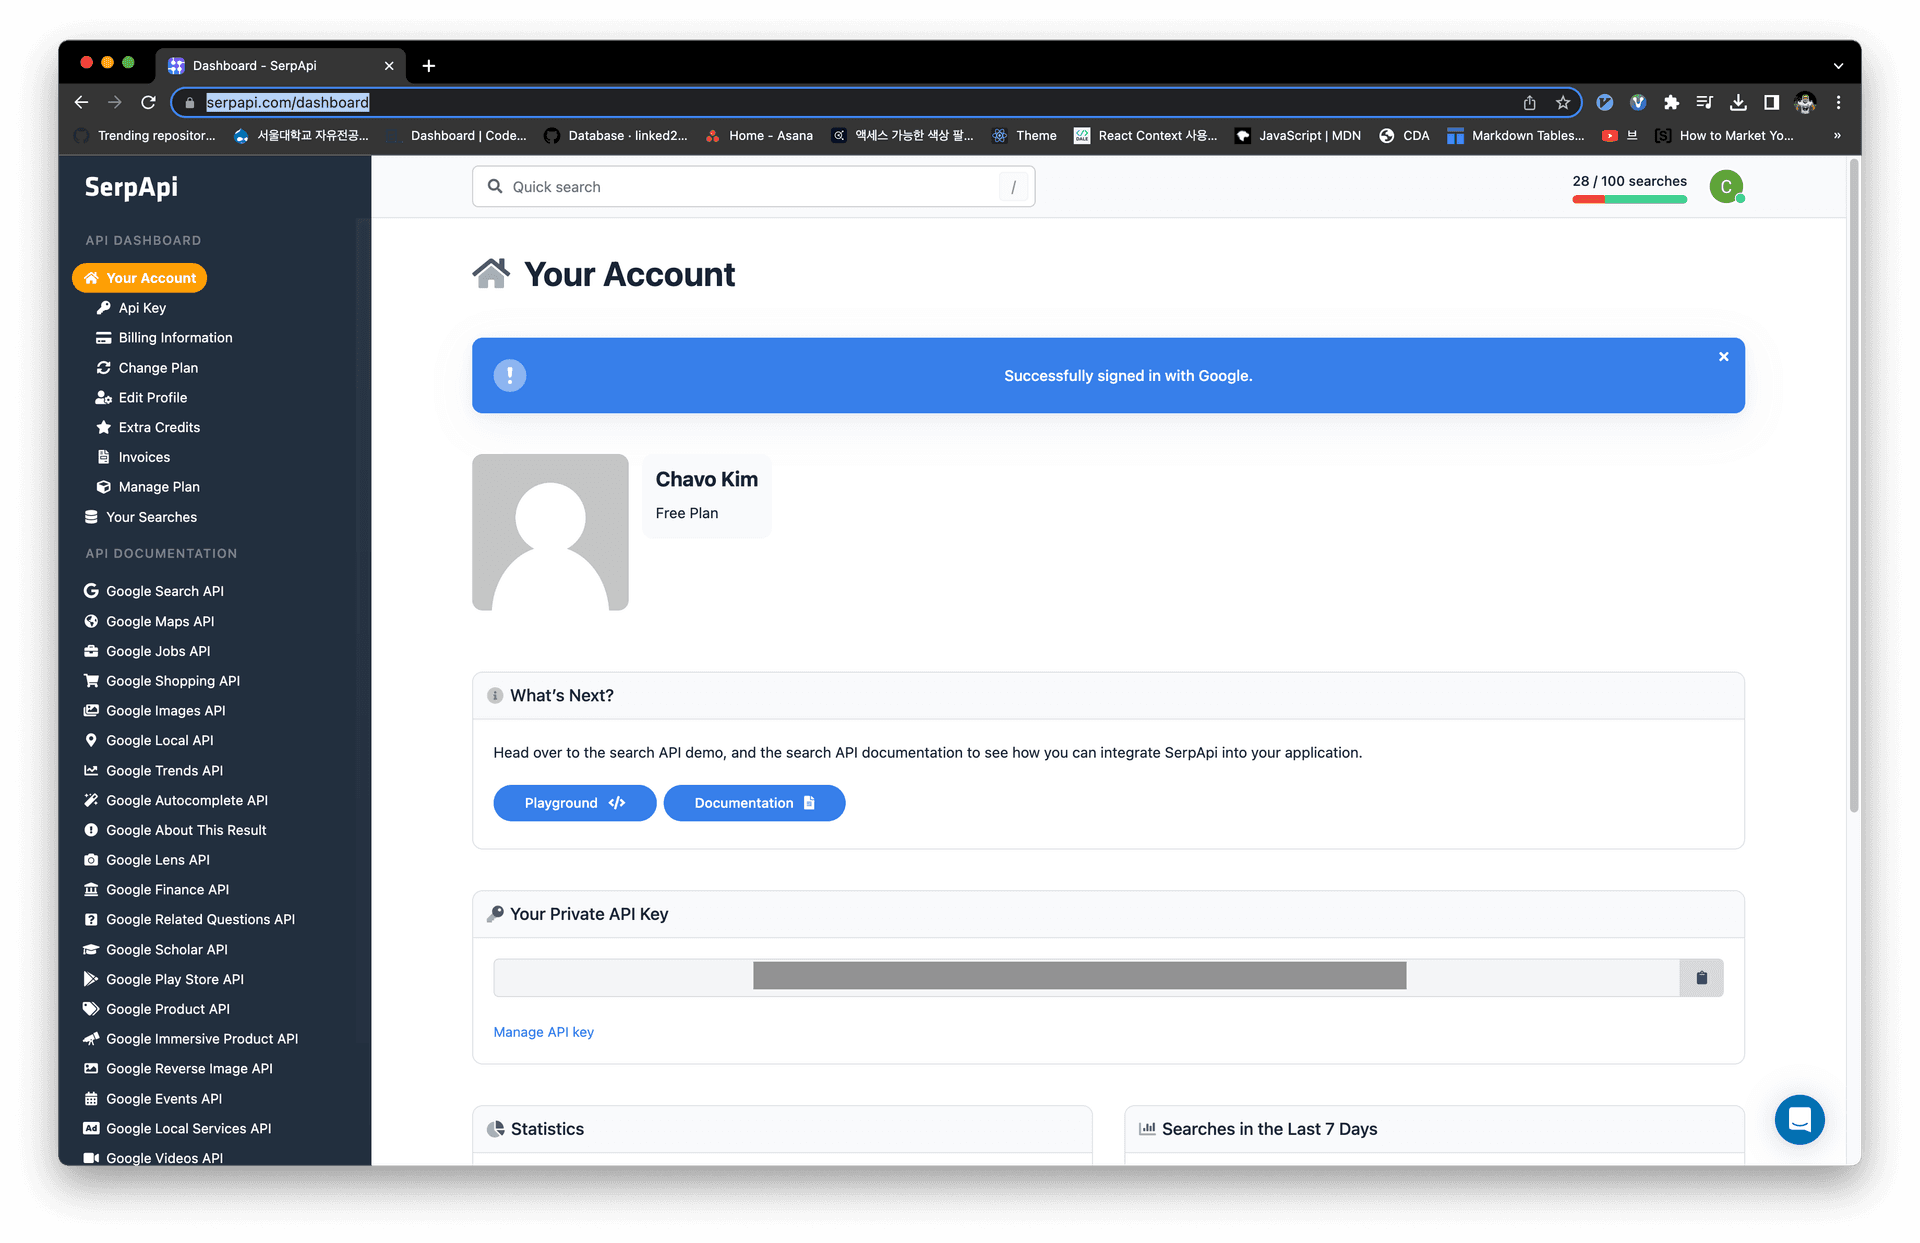Image resolution: width=1920 pixels, height=1243 pixels.
Task: Open Billing Information in the sidebar
Action: pyautogui.click(x=175, y=338)
